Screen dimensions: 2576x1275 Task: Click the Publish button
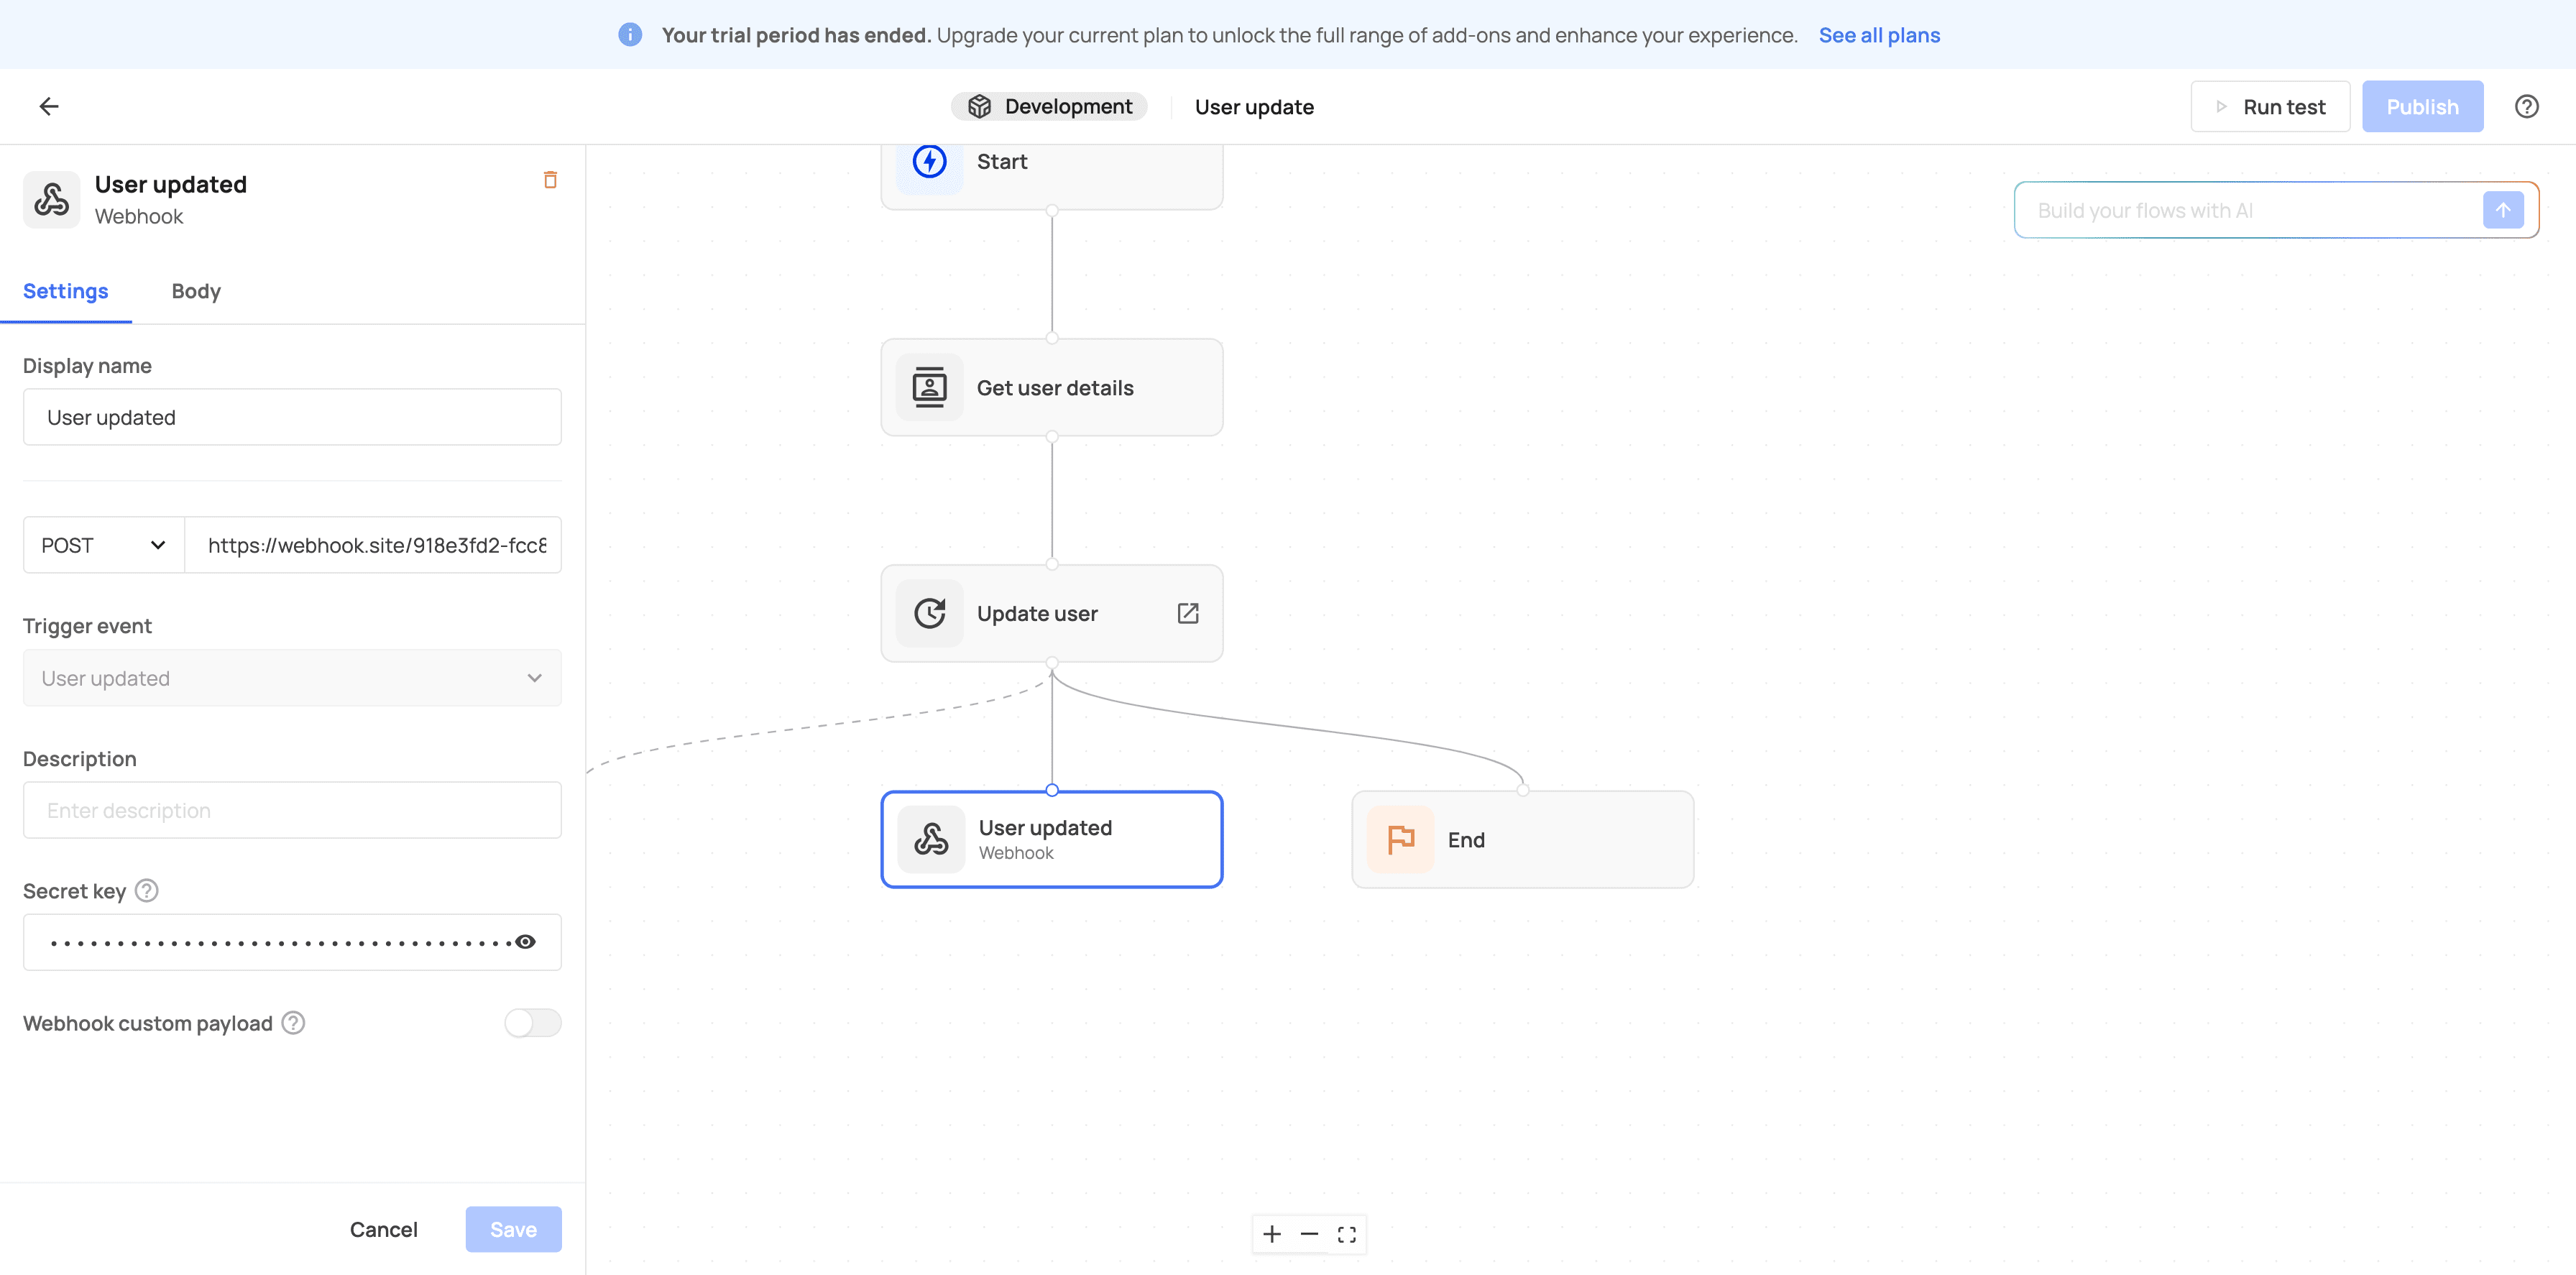click(x=2422, y=106)
